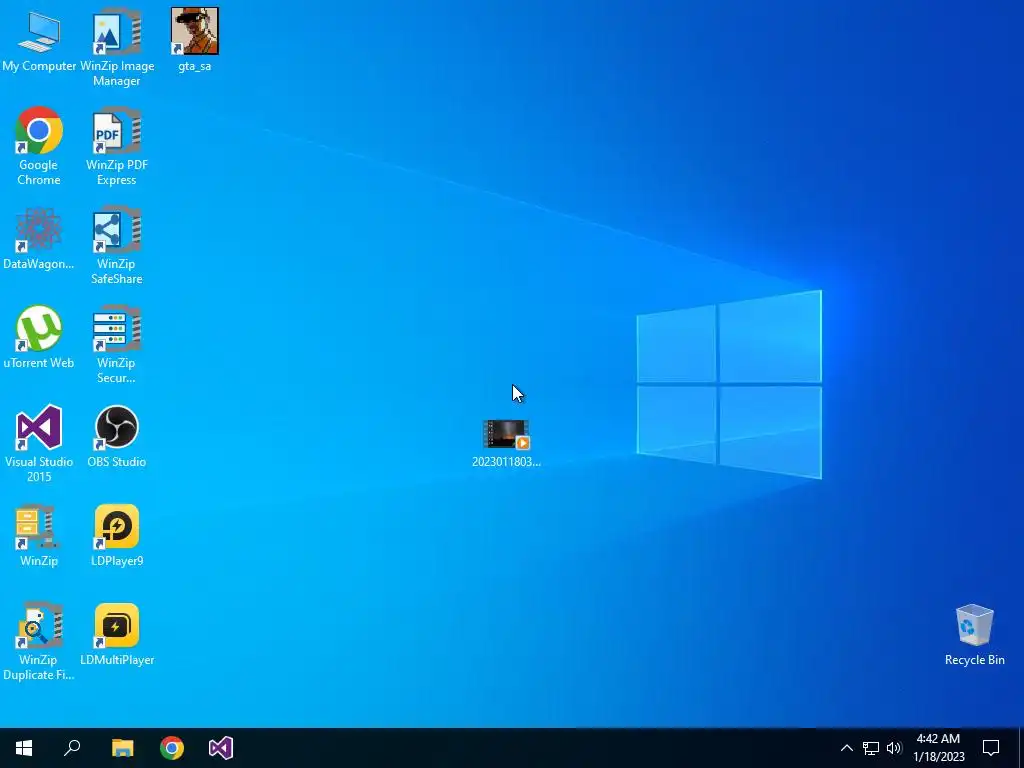This screenshot has width=1024, height=768.
Task: Open the Action Center notifications icon
Action: coord(991,748)
